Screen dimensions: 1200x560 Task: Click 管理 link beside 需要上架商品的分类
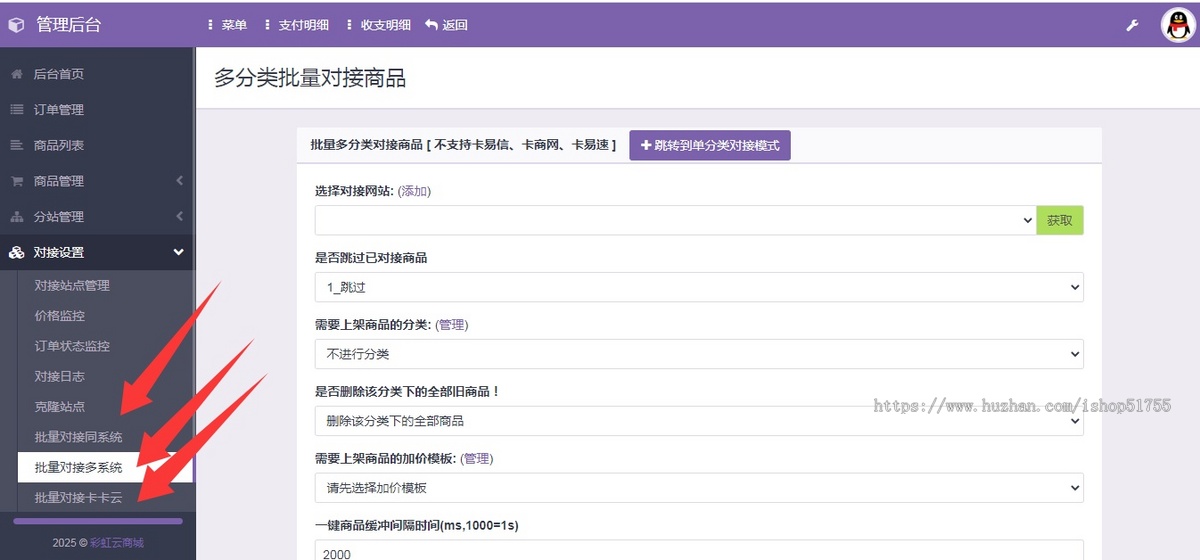[452, 325]
